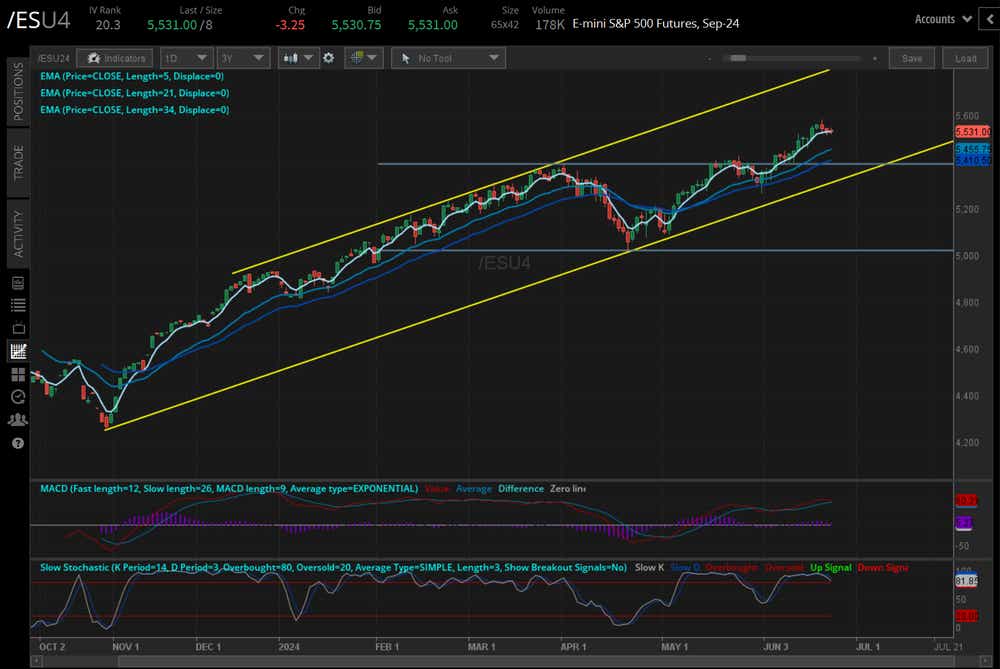This screenshot has height=669, width=1000.
Task: Collapse the right panel with the chevron arrow
Action: 990,19
